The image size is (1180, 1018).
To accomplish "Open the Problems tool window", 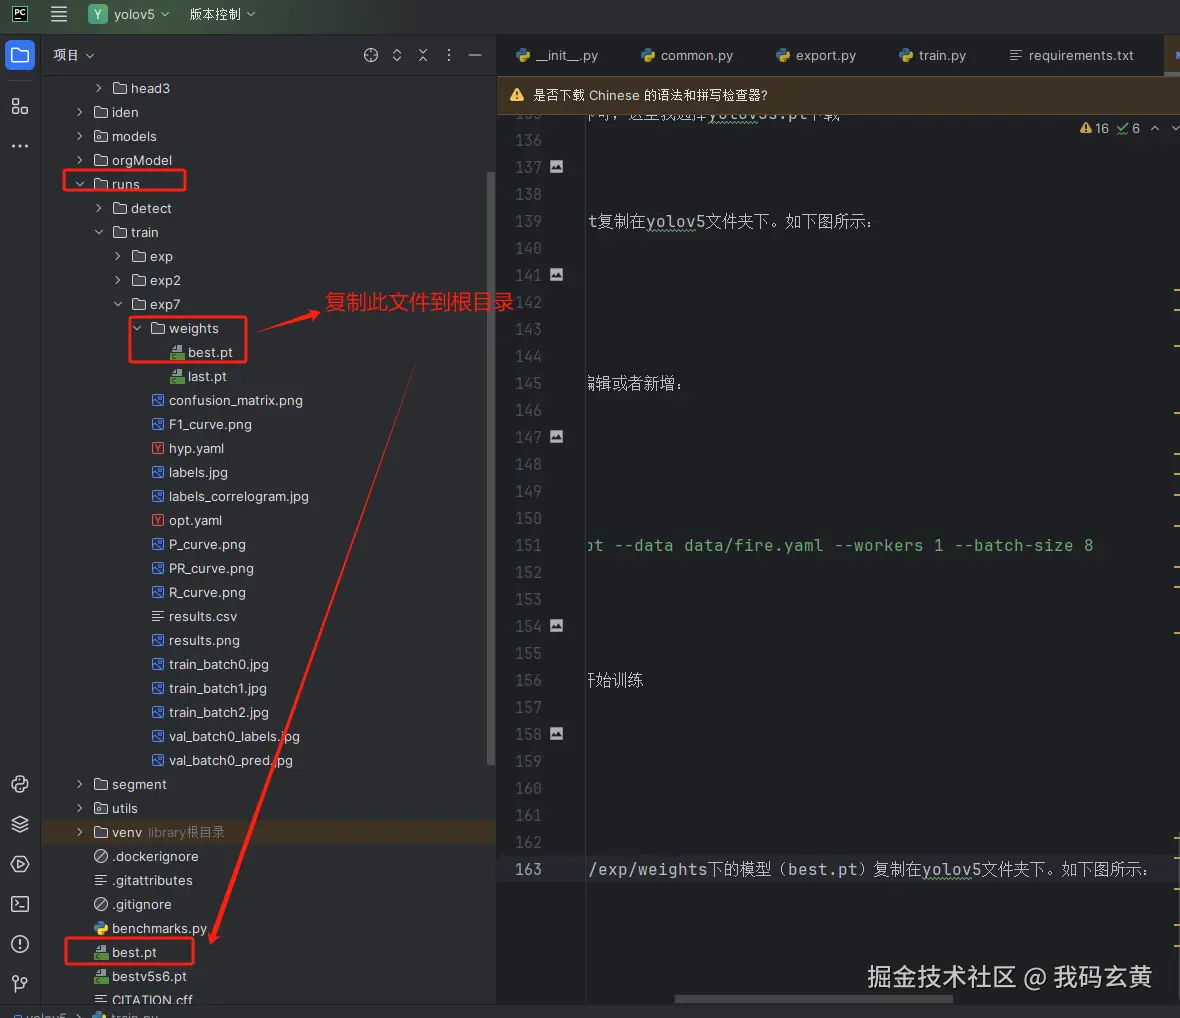I will 20,944.
